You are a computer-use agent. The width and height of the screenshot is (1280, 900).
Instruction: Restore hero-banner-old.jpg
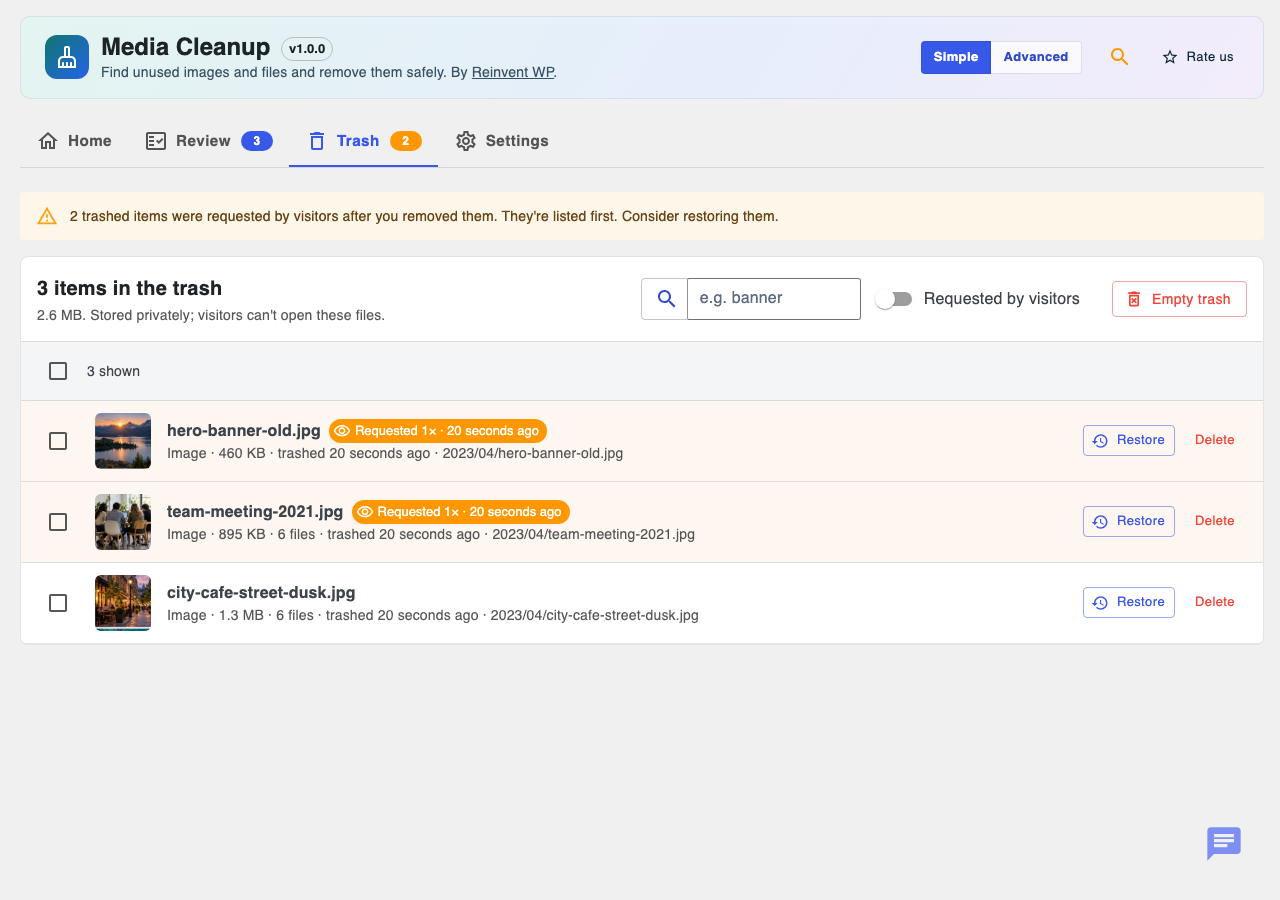1129,440
